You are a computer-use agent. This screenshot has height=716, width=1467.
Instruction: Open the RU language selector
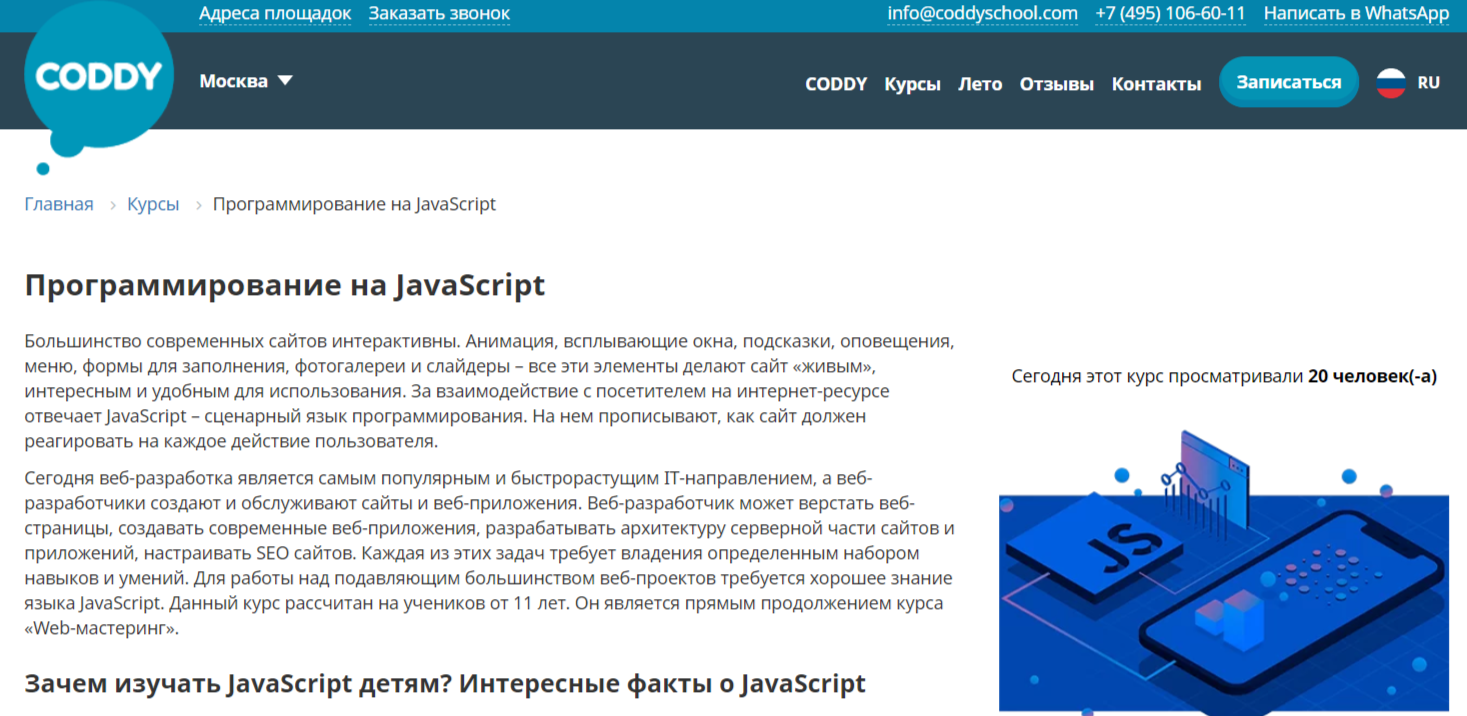click(1428, 83)
